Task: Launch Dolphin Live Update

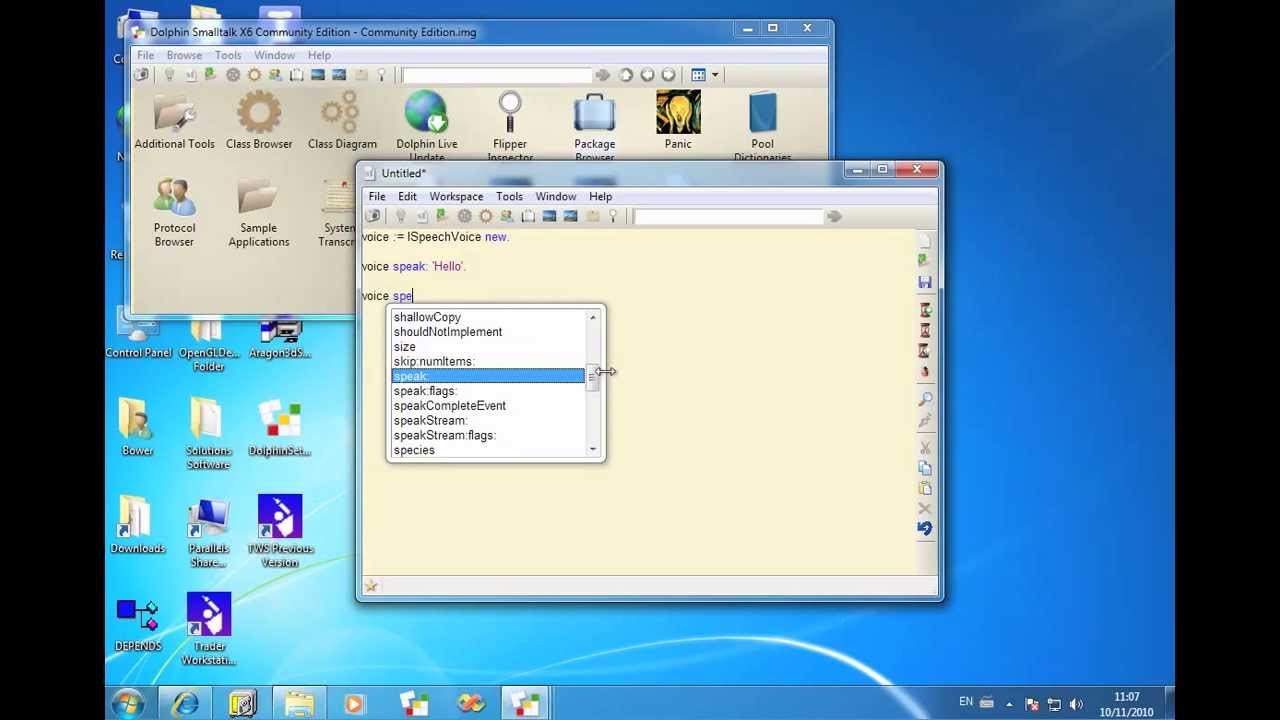Action: (x=427, y=125)
